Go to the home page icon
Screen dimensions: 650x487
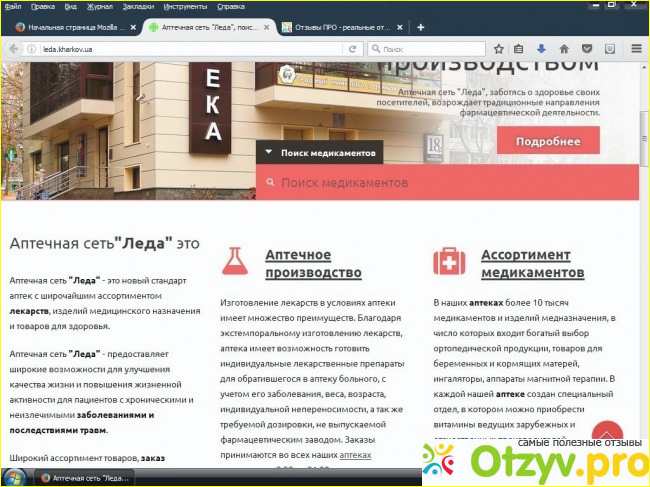[x=564, y=48]
